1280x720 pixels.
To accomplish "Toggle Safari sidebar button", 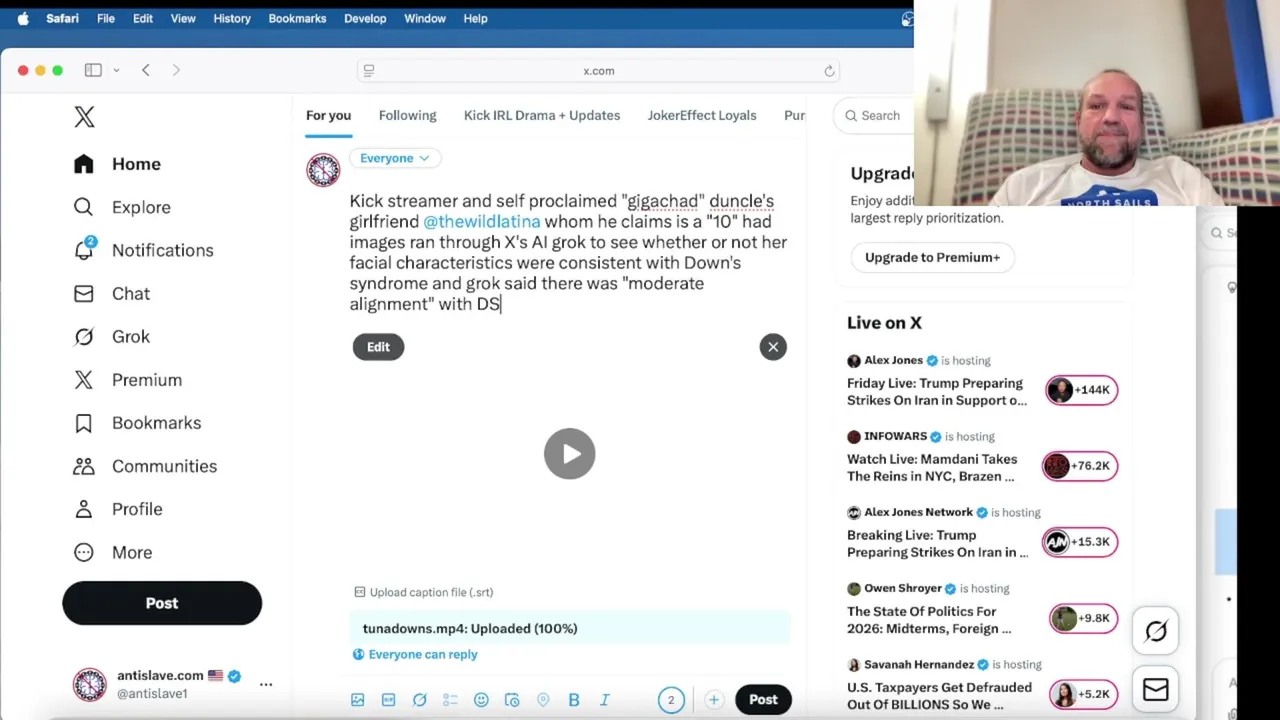I will 93,70.
